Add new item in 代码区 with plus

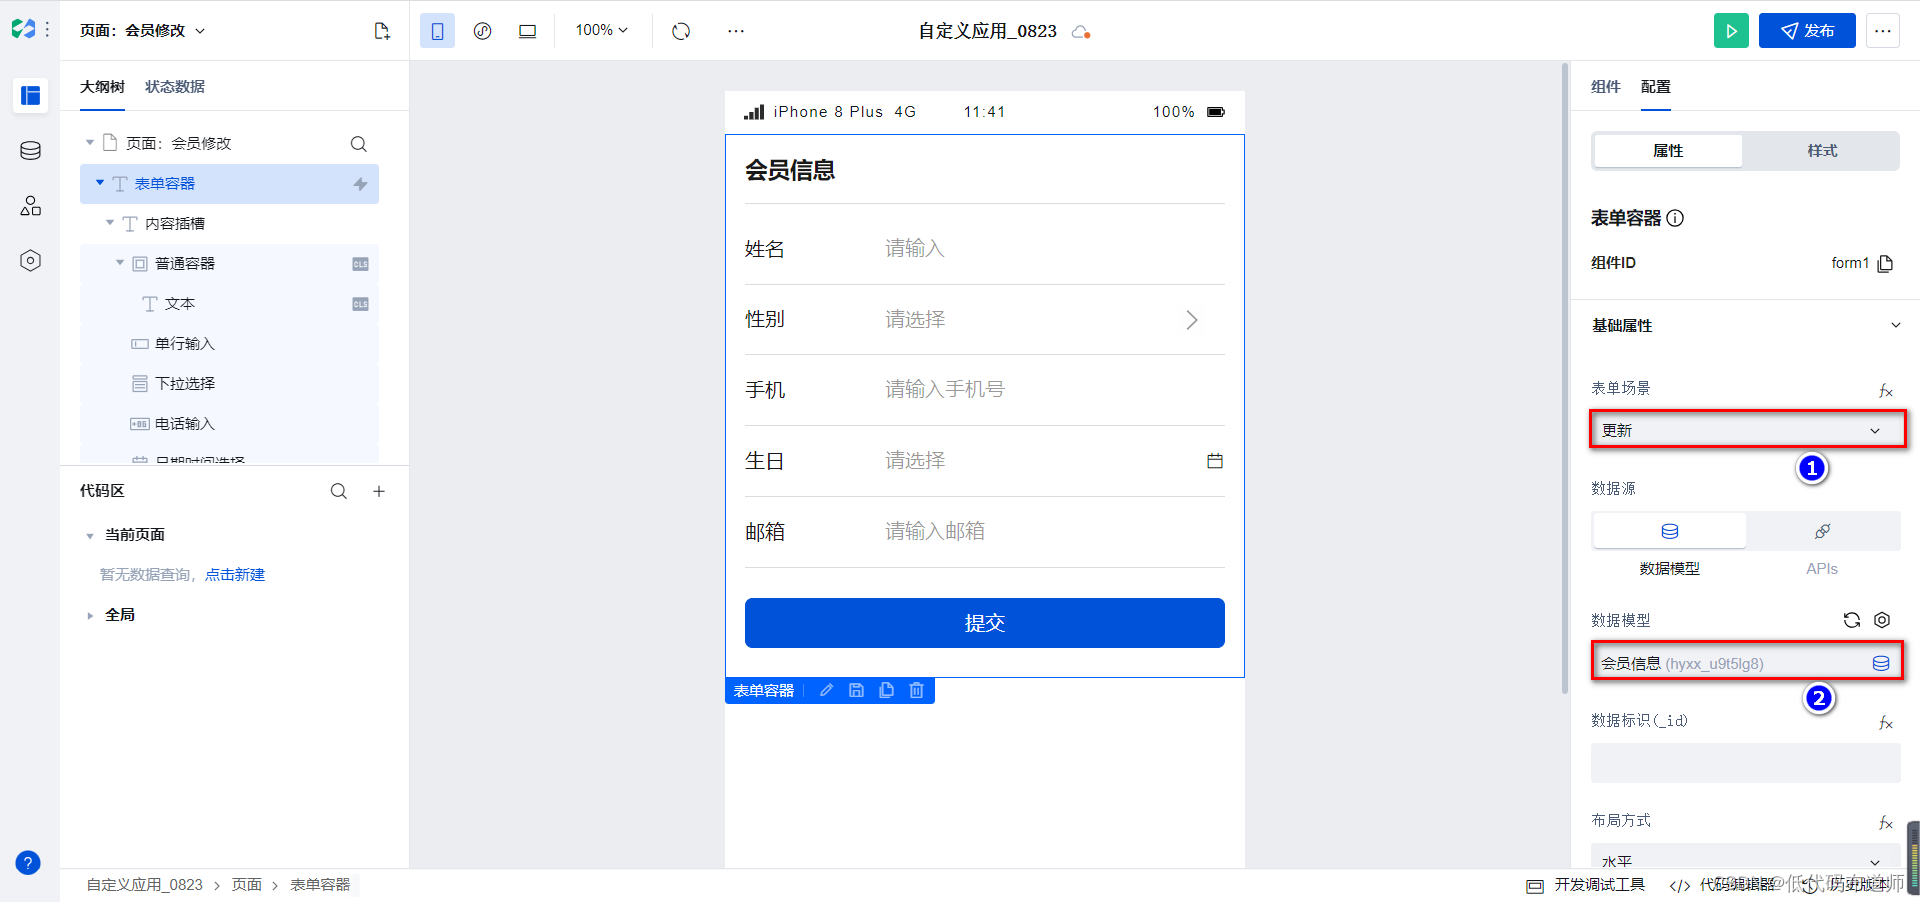click(379, 491)
